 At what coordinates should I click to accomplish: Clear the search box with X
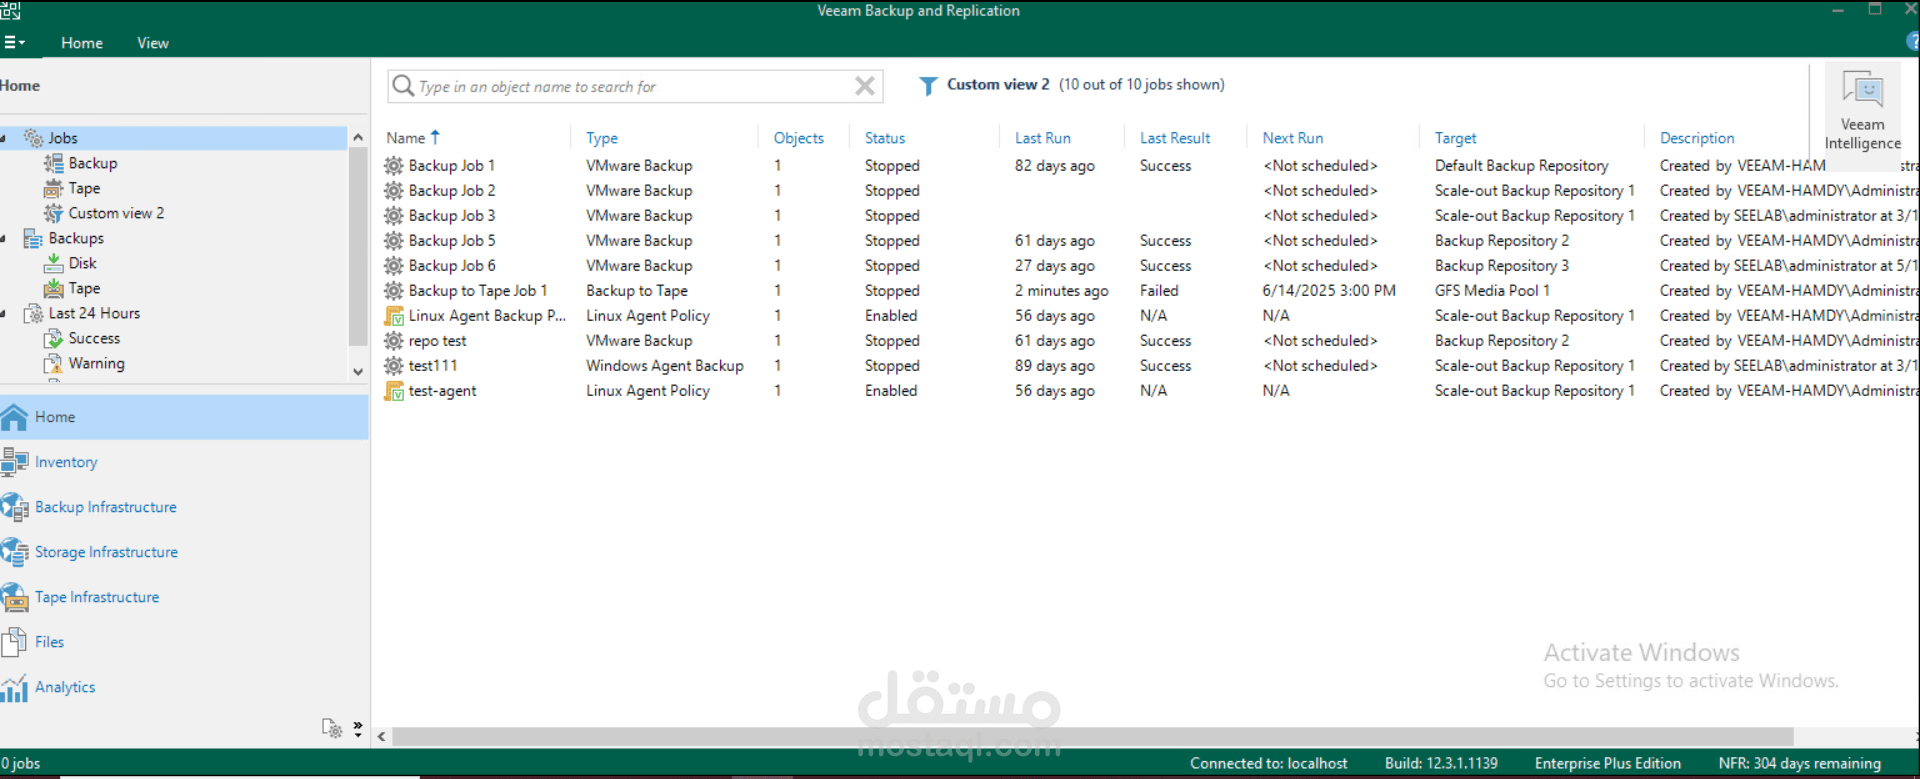point(865,86)
